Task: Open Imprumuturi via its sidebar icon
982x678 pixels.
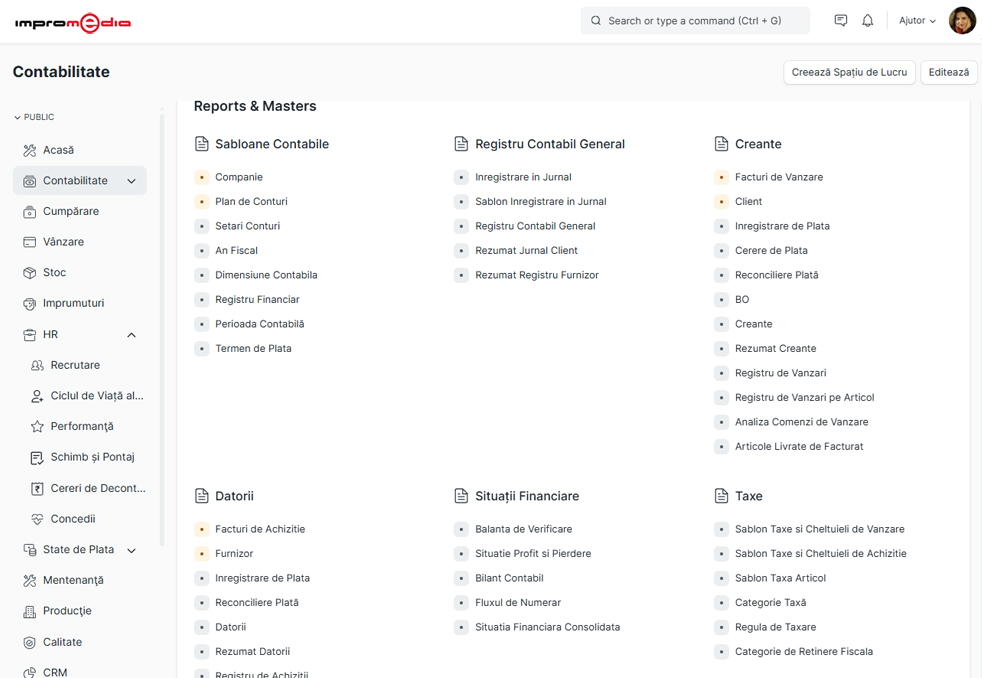Action: pyautogui.click(x=30, y=303)
